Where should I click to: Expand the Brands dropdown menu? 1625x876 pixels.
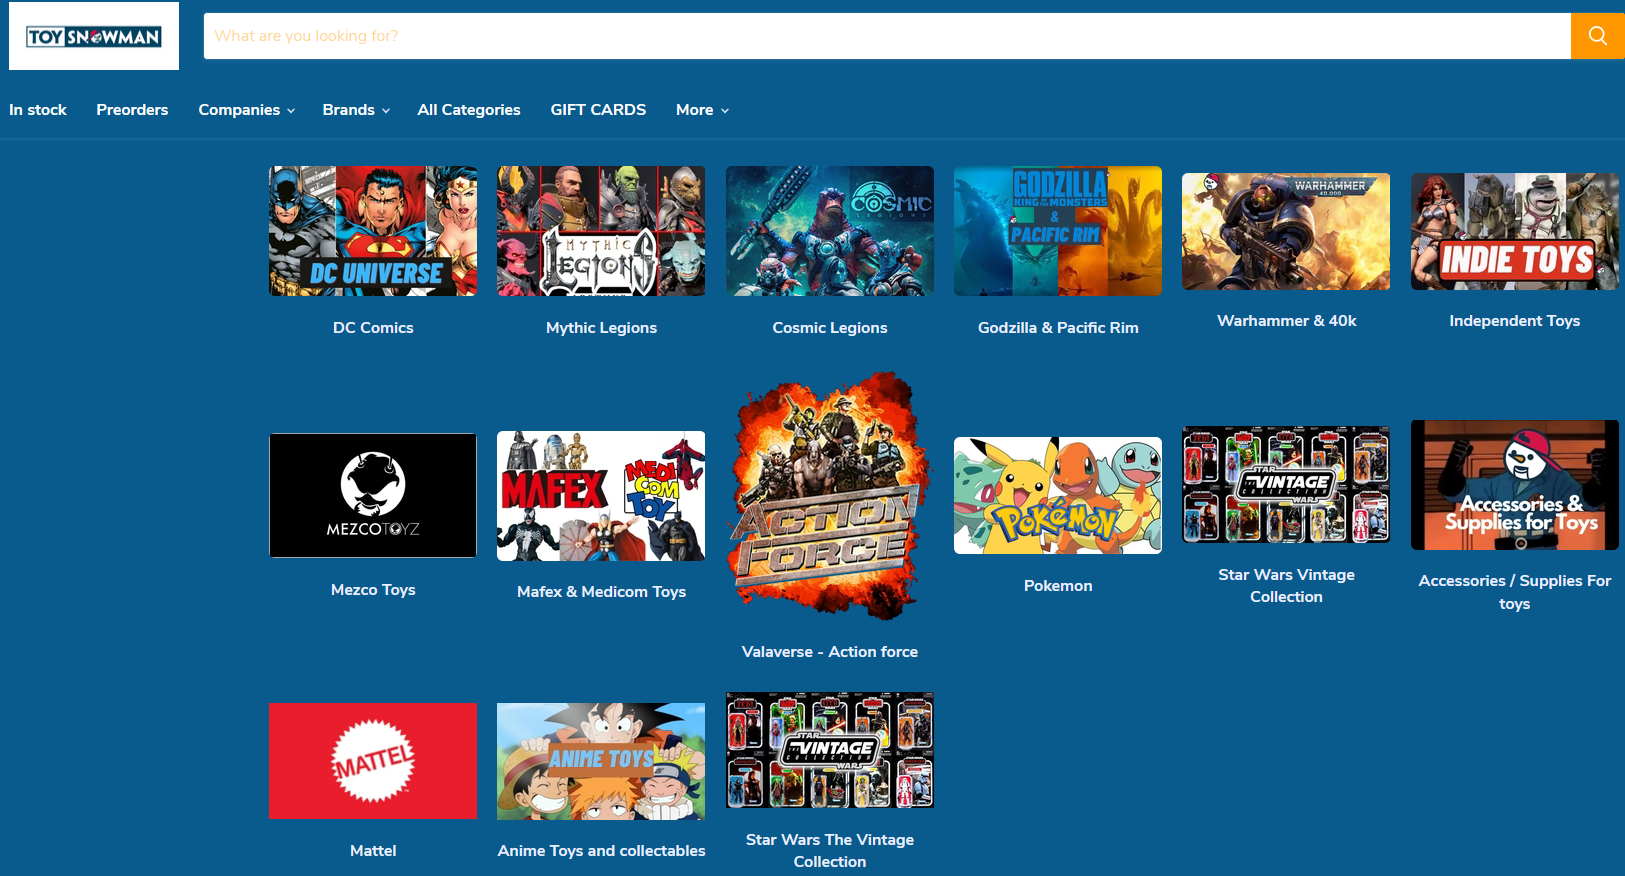356,110
